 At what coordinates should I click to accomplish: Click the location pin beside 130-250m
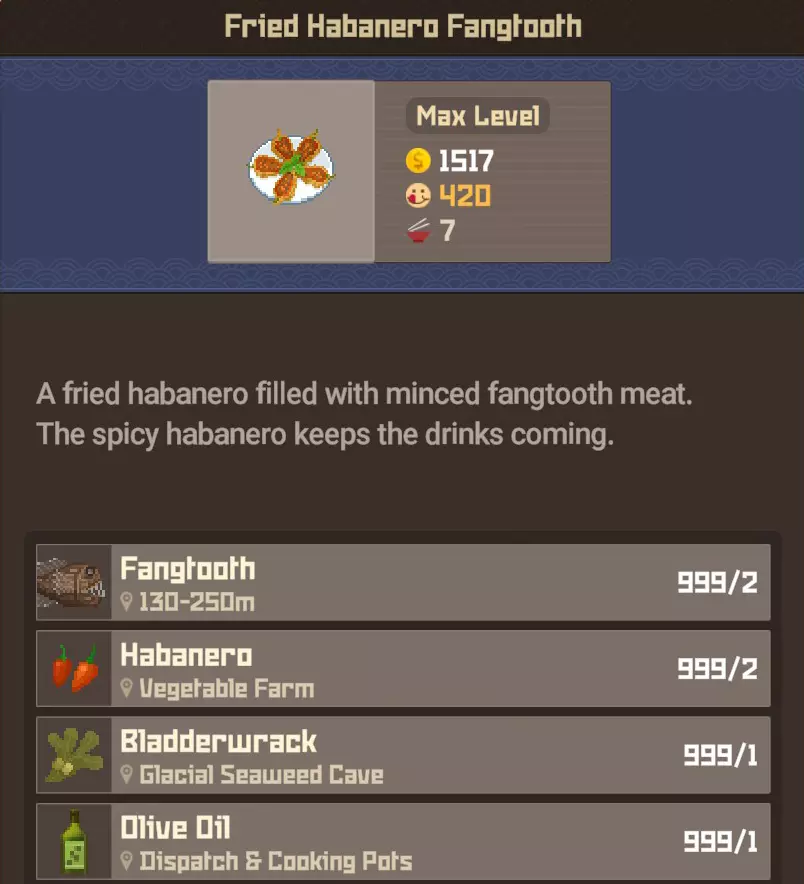click(127, 602)
